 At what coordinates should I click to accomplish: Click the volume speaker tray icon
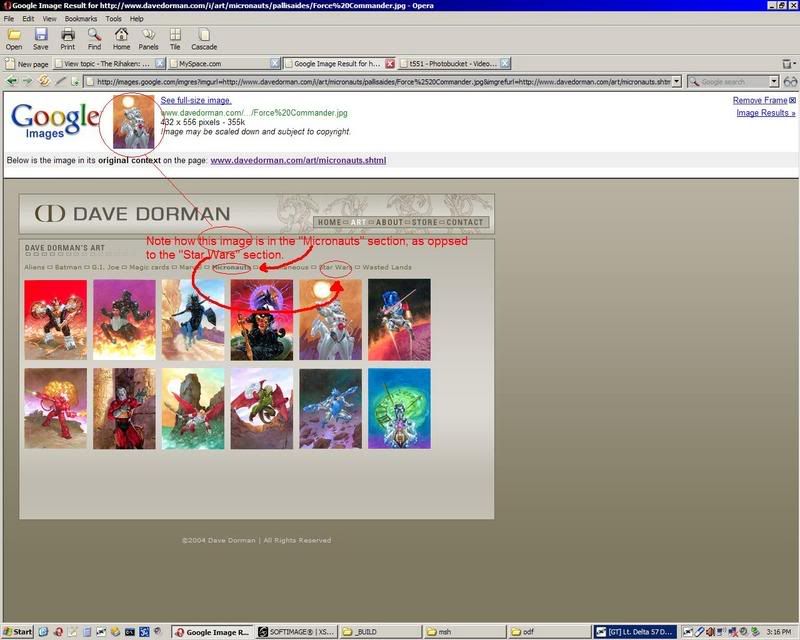[710, 632]
